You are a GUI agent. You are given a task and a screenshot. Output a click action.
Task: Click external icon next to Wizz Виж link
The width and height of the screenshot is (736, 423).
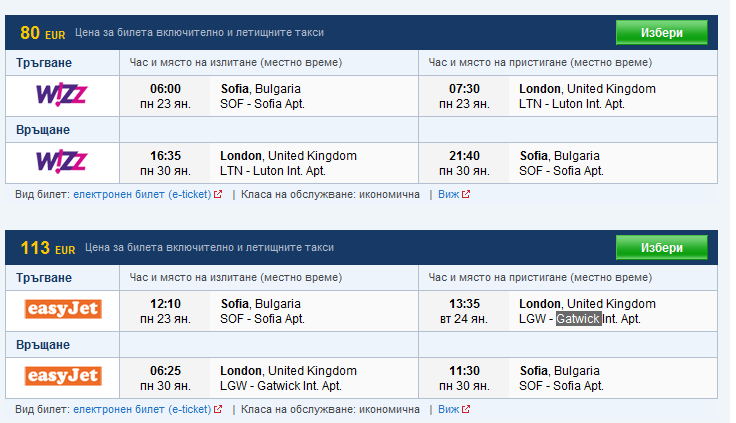[466, 194]
